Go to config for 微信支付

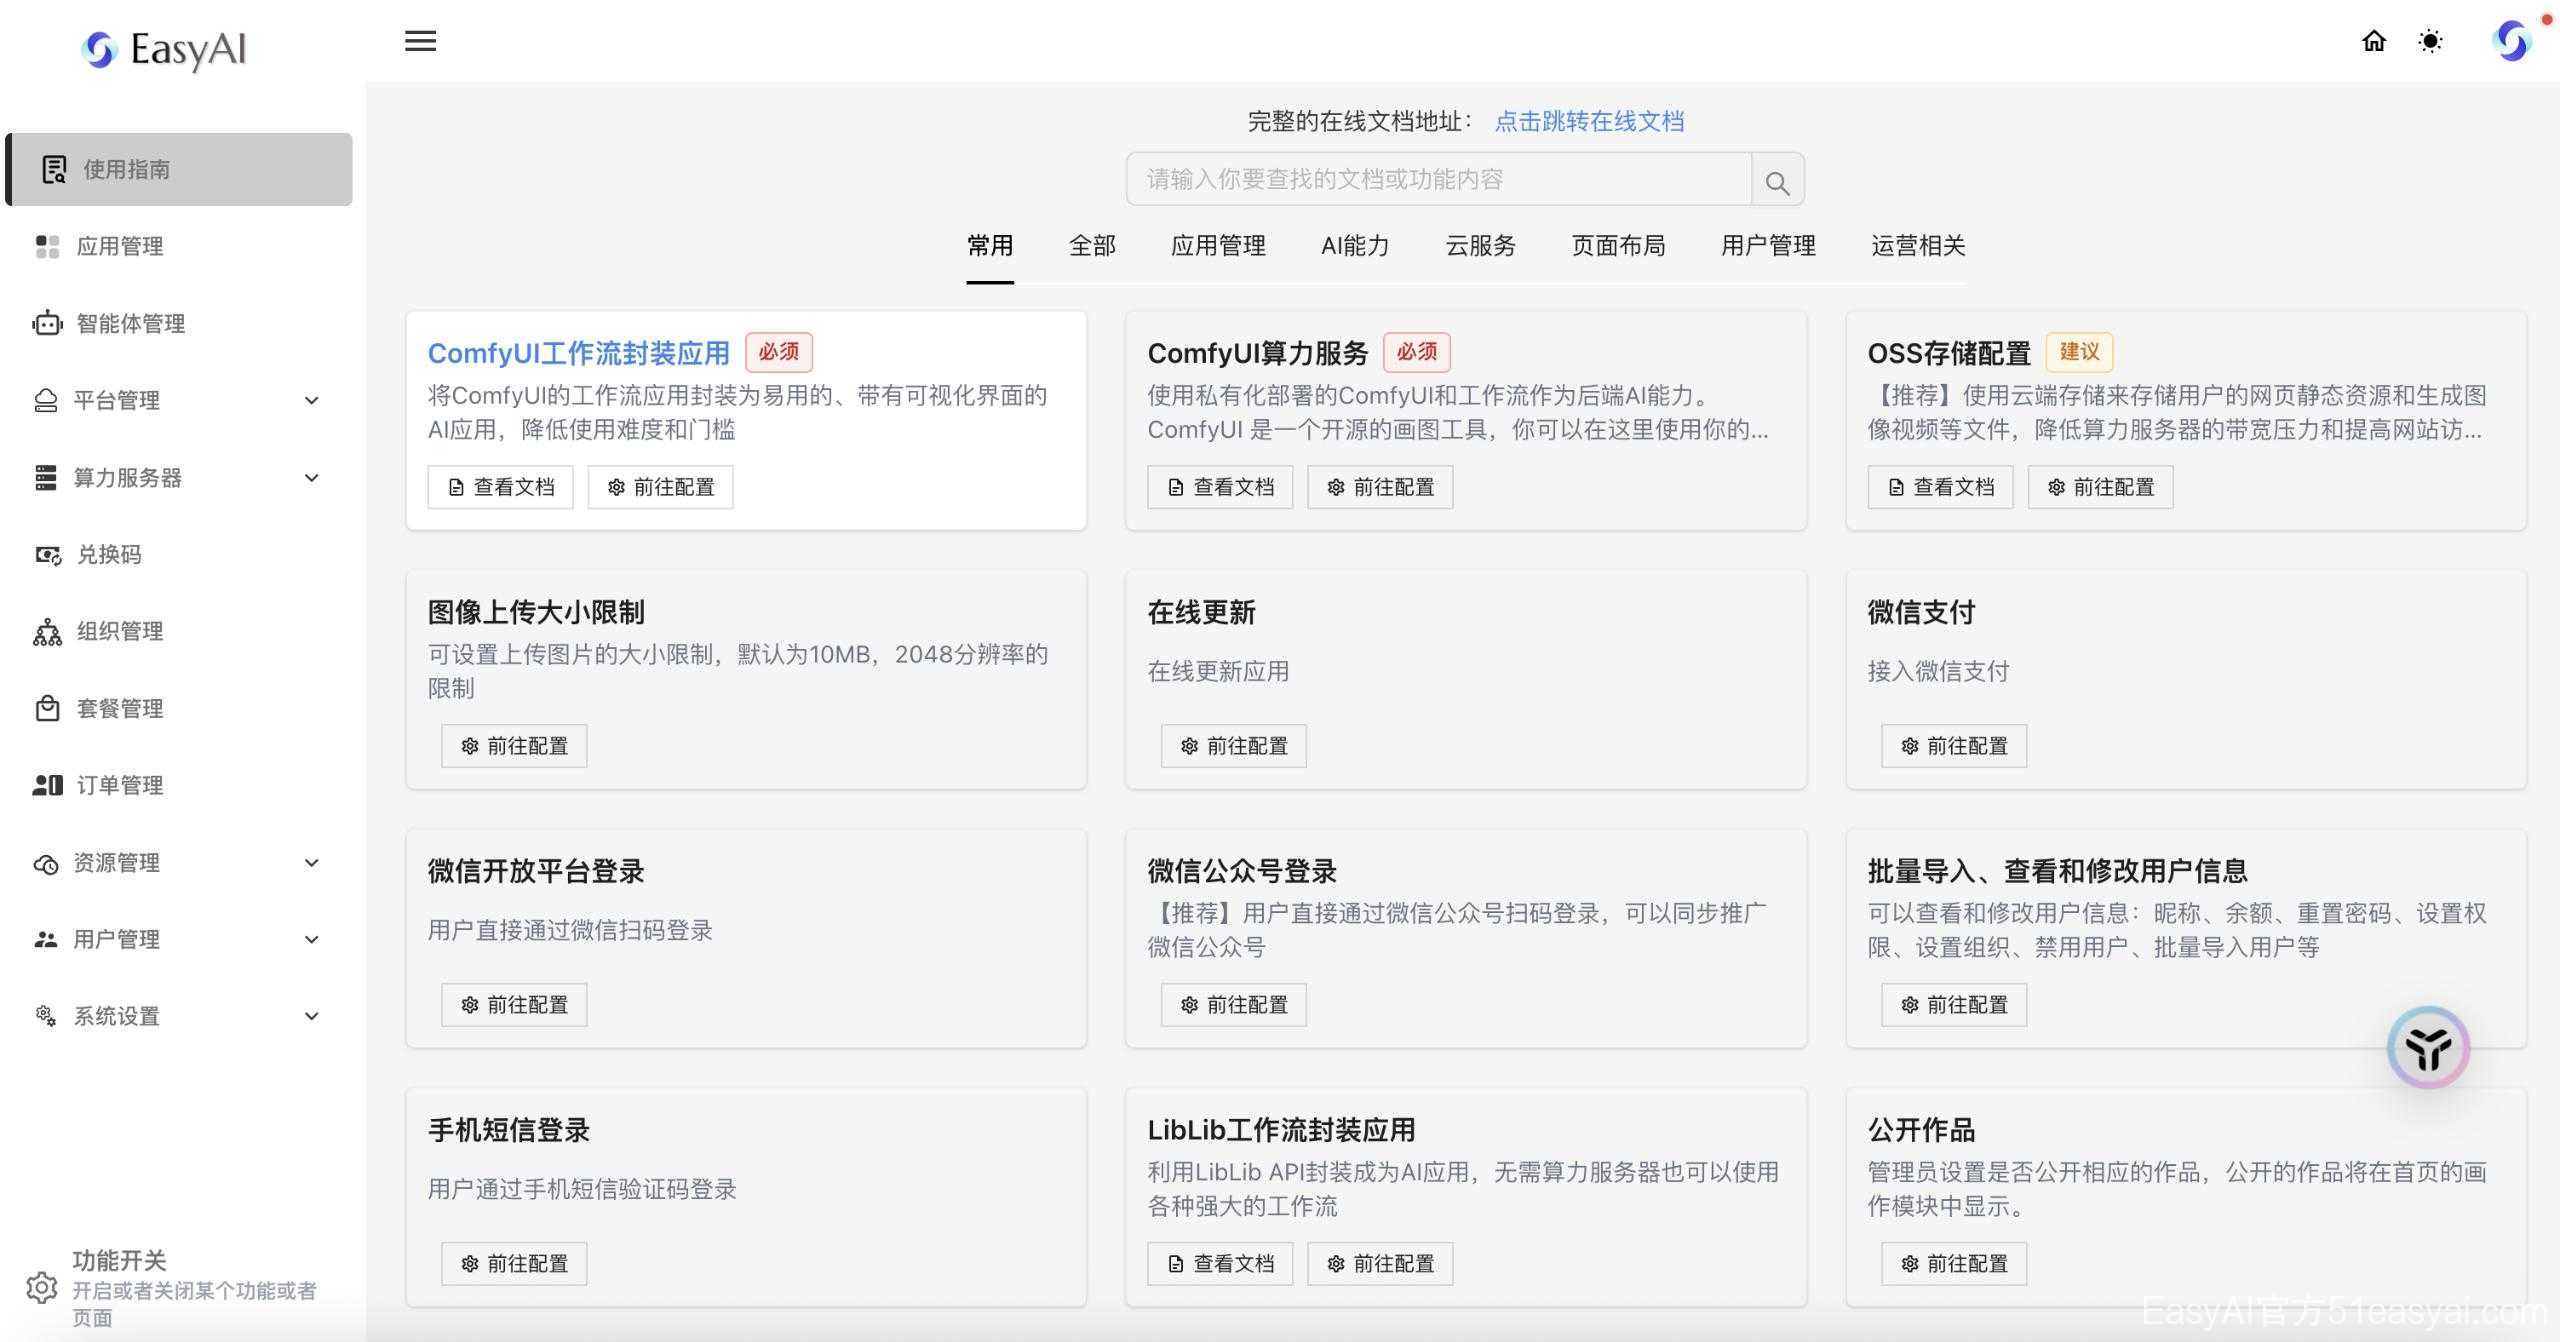(1954, 746)
